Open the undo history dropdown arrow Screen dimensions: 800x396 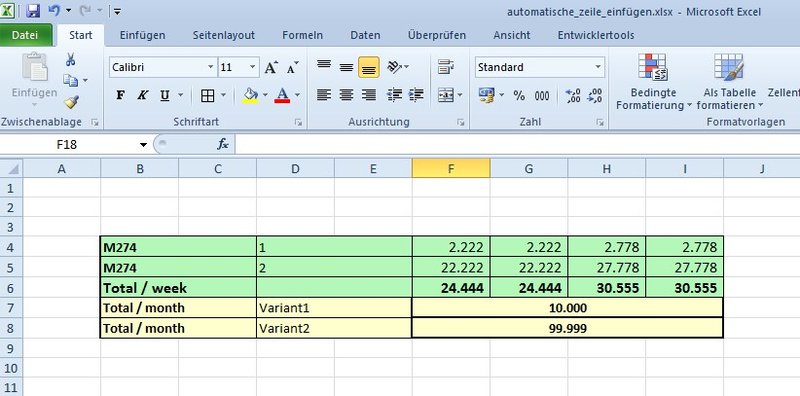[68, 10]
